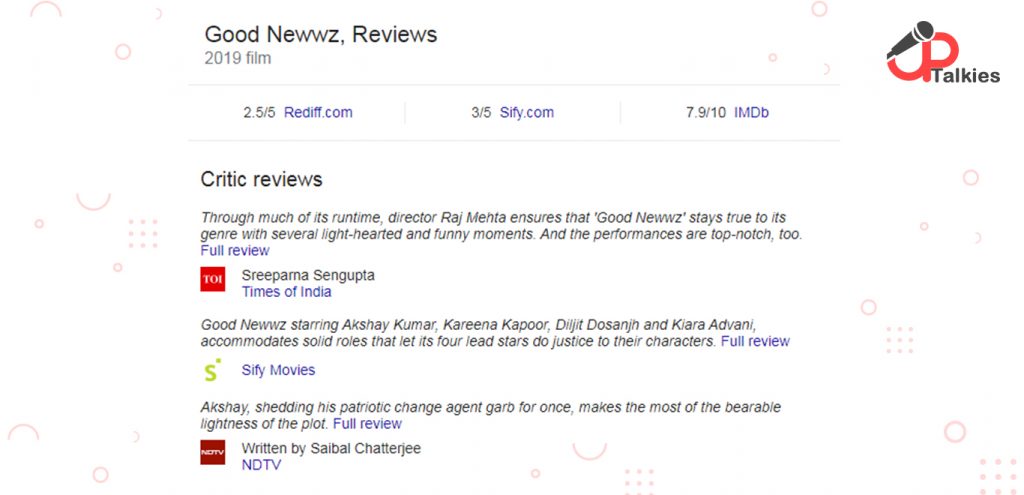Open Full review link after Sify's snippet
This screenshot has height=495, width=1024.
point(755,341)
